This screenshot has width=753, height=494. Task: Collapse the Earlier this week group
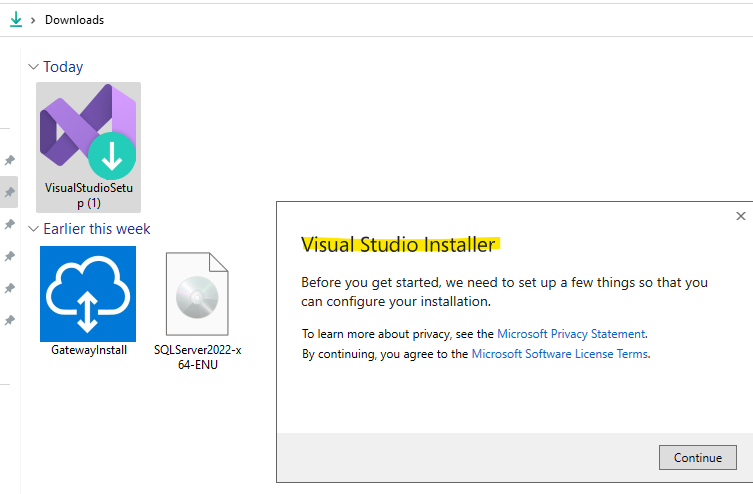33,229
